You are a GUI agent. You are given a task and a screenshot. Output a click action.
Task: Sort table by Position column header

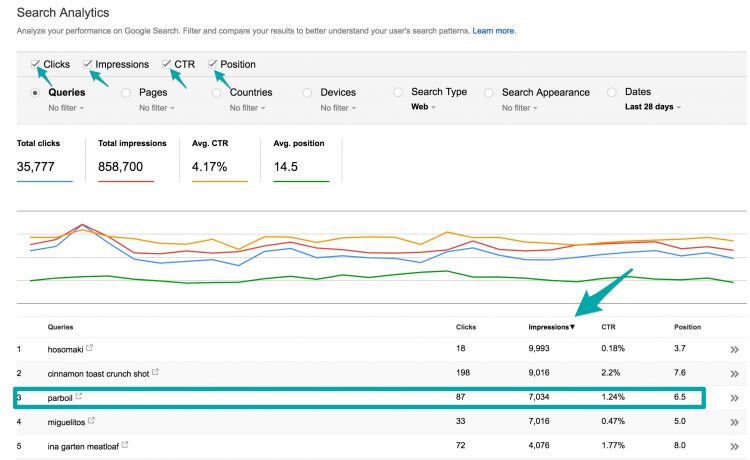point(687,327)
